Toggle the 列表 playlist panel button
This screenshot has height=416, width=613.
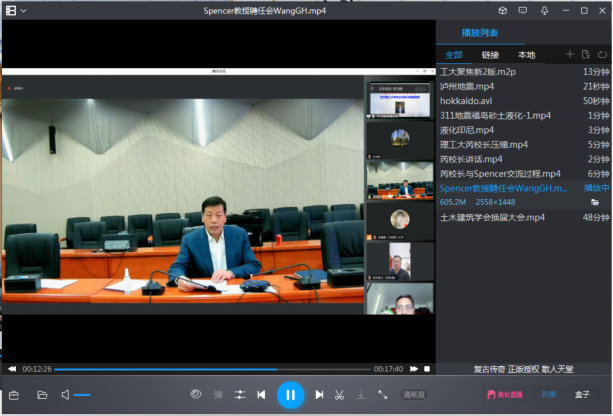tap(549, 395)
